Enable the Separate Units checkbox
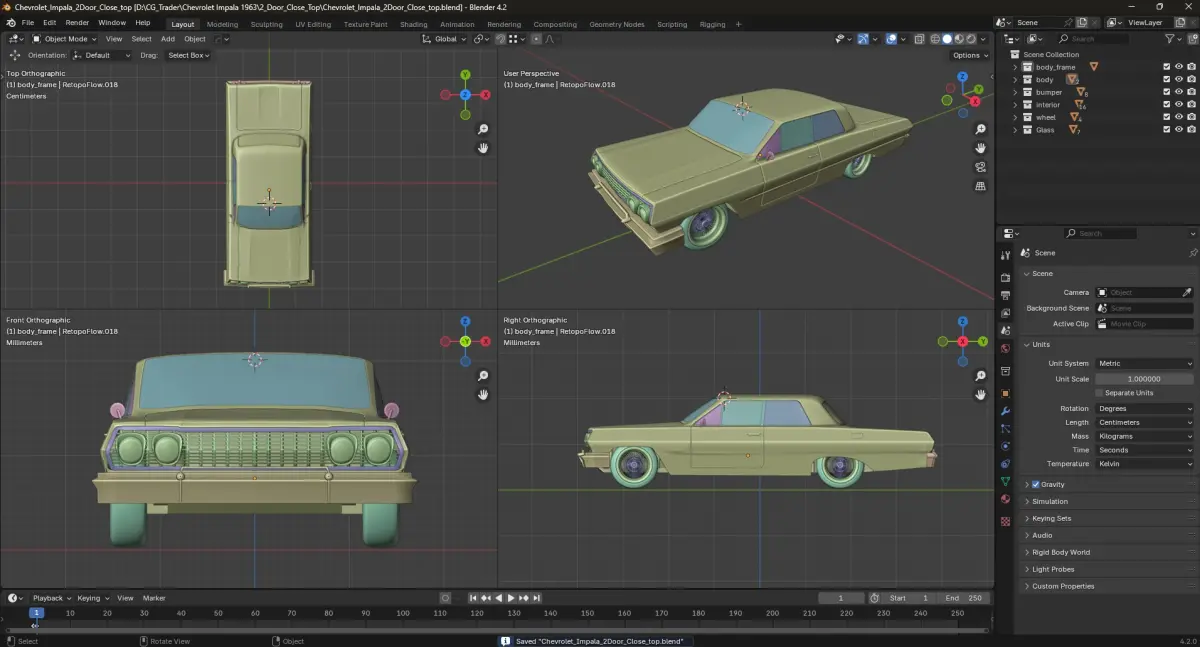This screenshot has height=647, width=1200. [1100, 393]
